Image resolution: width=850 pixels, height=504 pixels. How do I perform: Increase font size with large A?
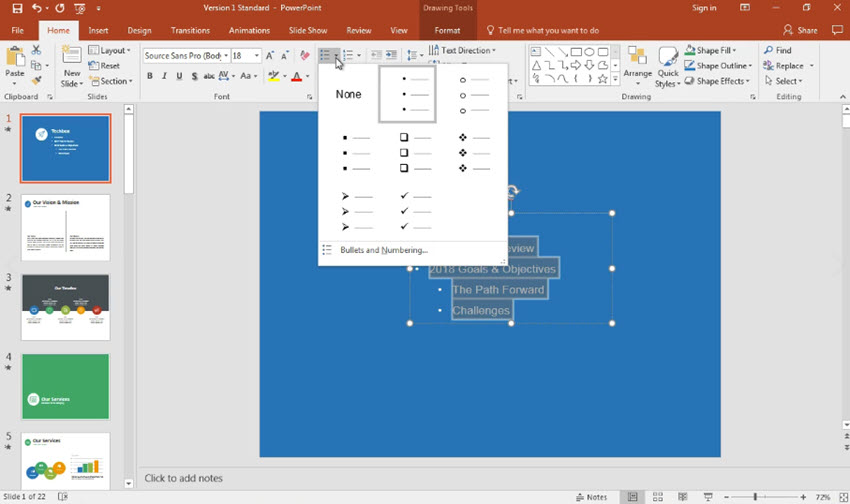tap(269, 55)
